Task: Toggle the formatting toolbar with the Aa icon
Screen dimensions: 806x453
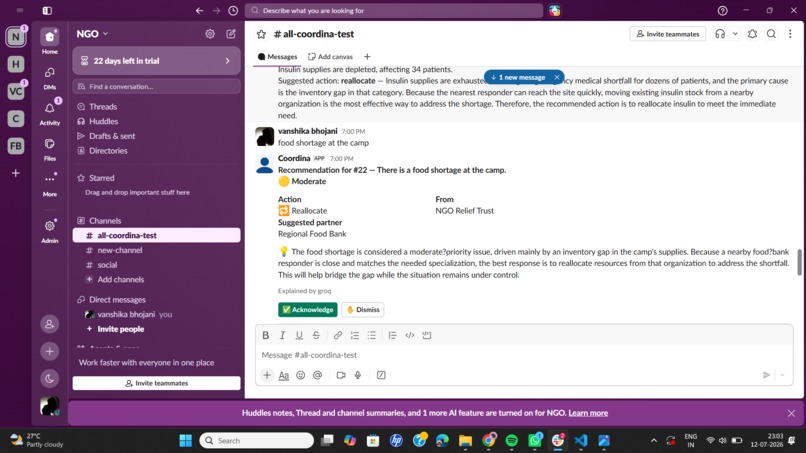Action: click(284, 375)
